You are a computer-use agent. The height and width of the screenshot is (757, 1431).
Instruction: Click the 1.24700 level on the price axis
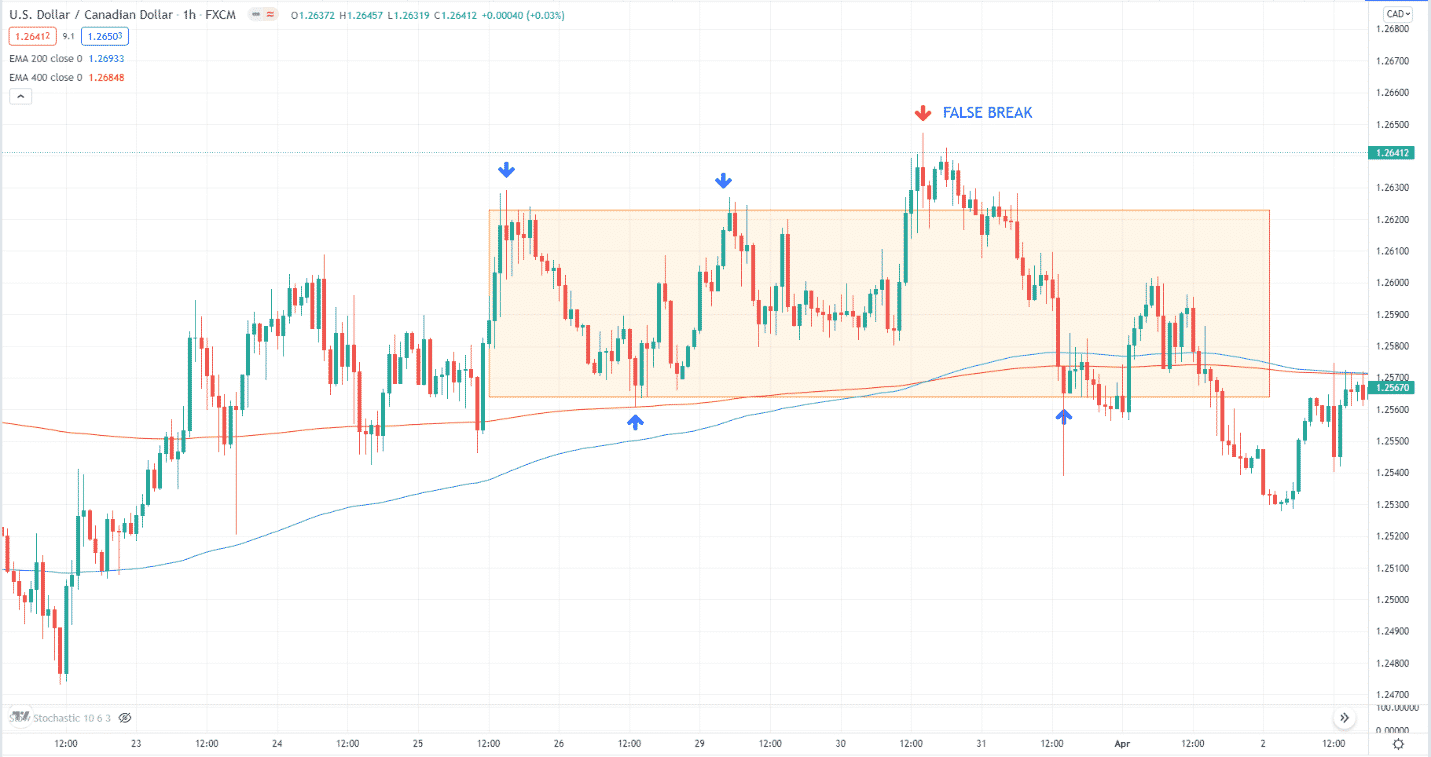pos(1393,695)
